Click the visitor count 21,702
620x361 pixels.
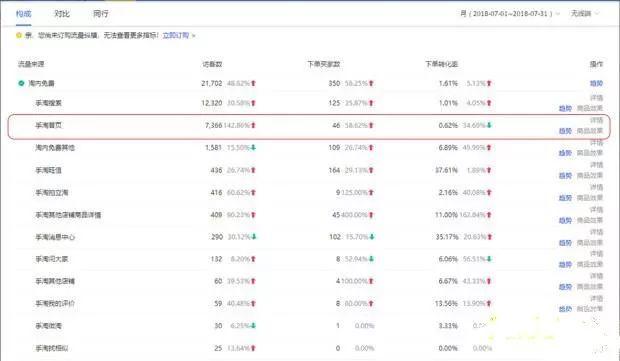212,83
